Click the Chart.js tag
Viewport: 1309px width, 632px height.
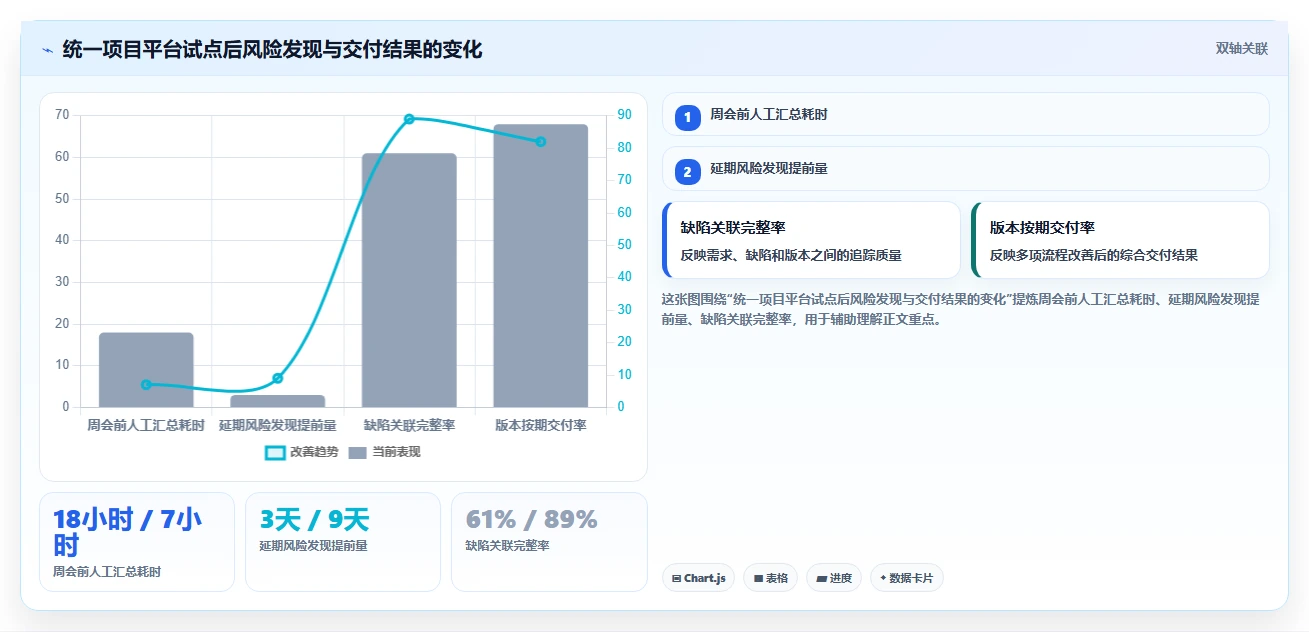pos(699,578)
